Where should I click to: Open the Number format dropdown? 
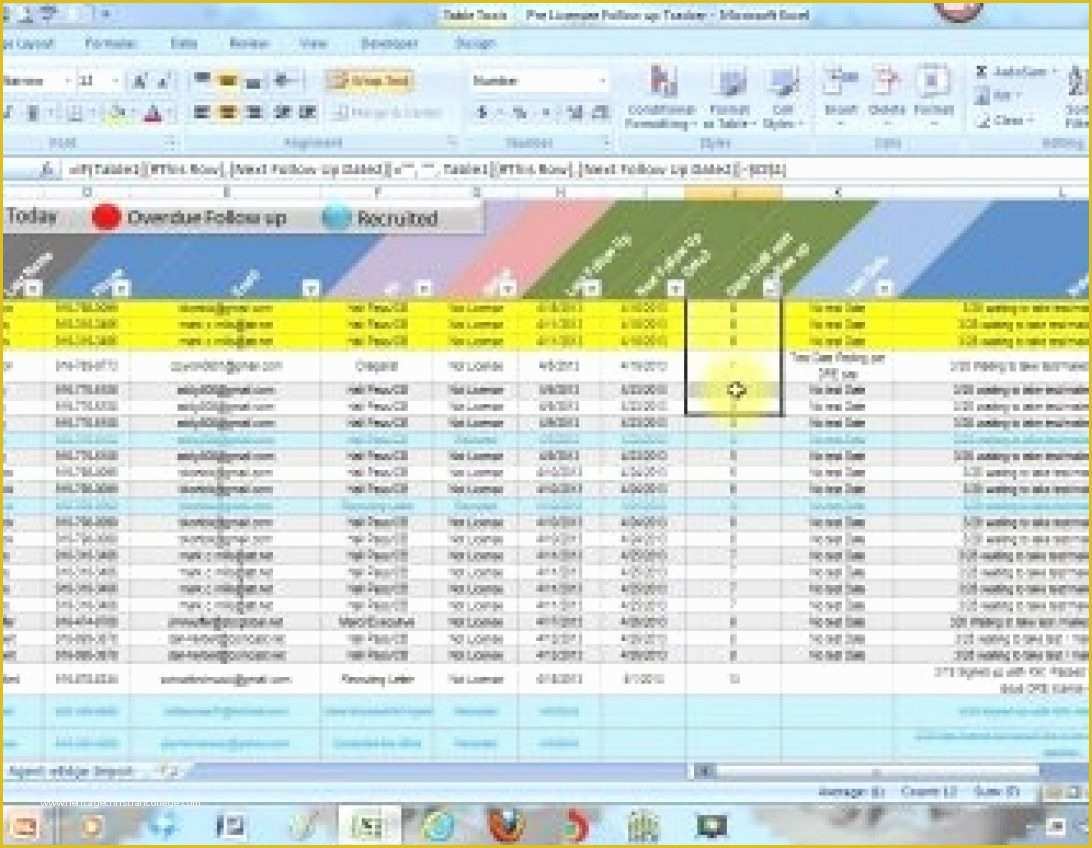click(602, 81)
